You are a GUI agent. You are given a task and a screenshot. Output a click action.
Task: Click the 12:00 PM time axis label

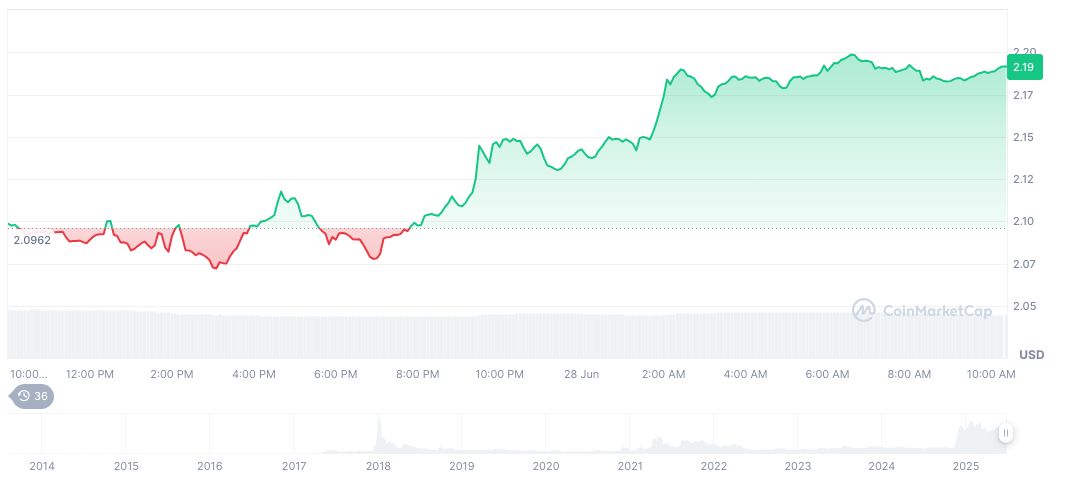tap(90, 374)
